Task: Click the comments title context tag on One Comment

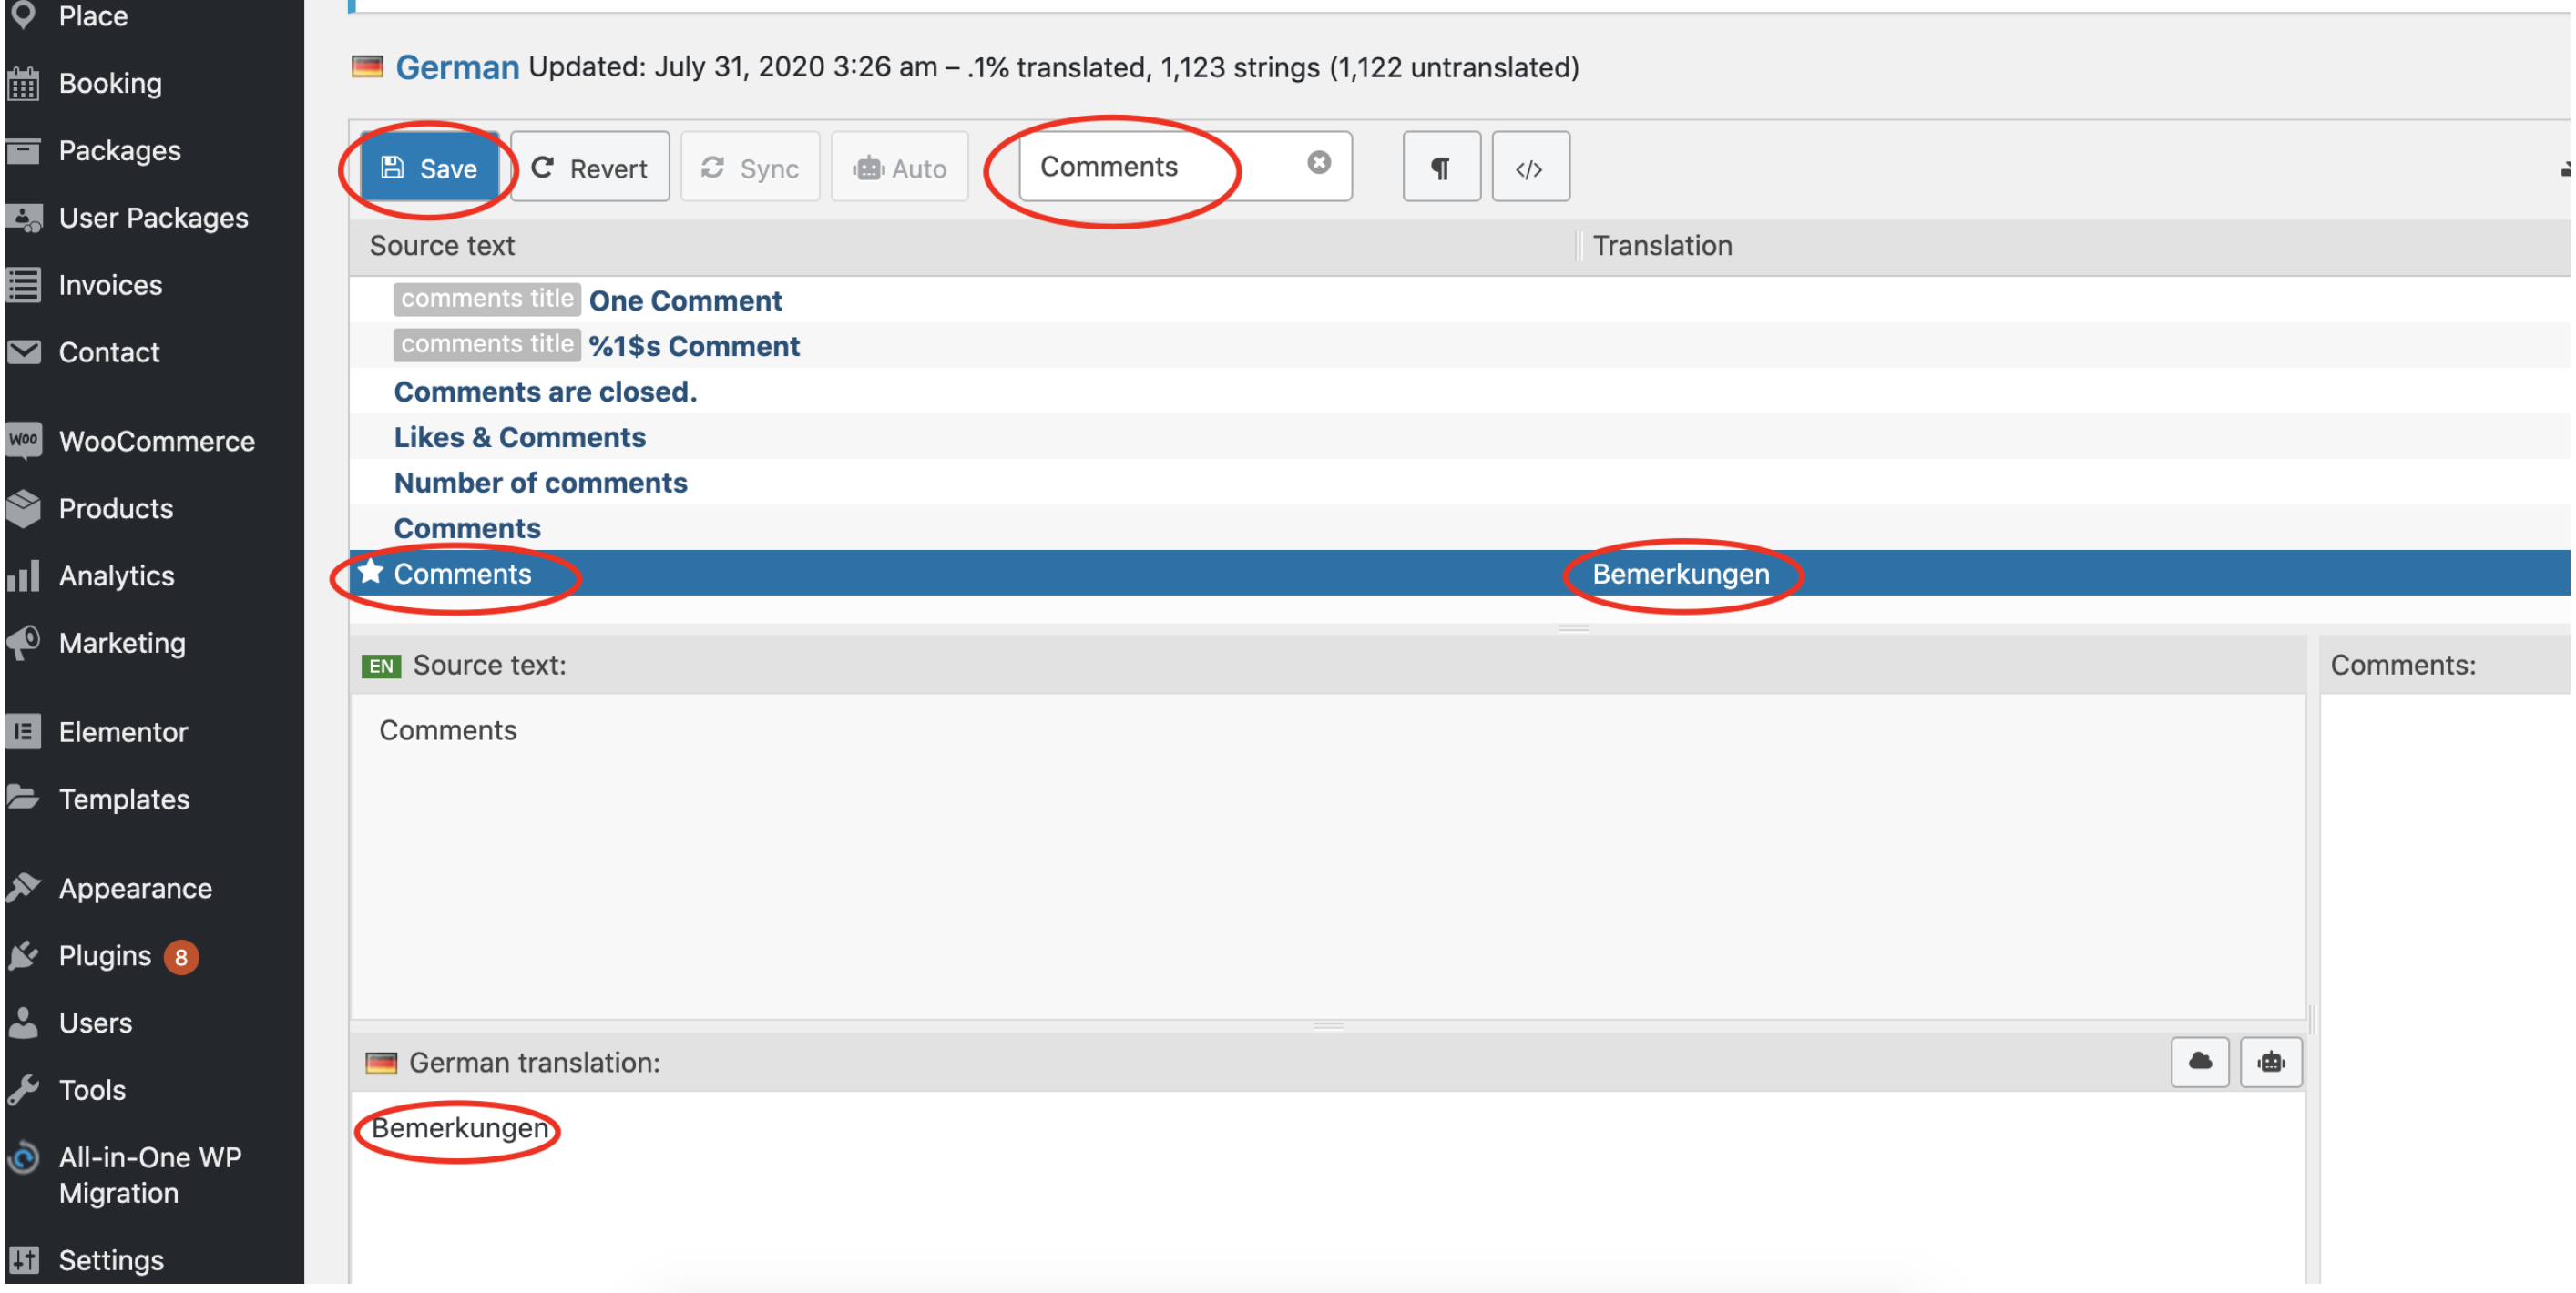Action: (486, 299)
